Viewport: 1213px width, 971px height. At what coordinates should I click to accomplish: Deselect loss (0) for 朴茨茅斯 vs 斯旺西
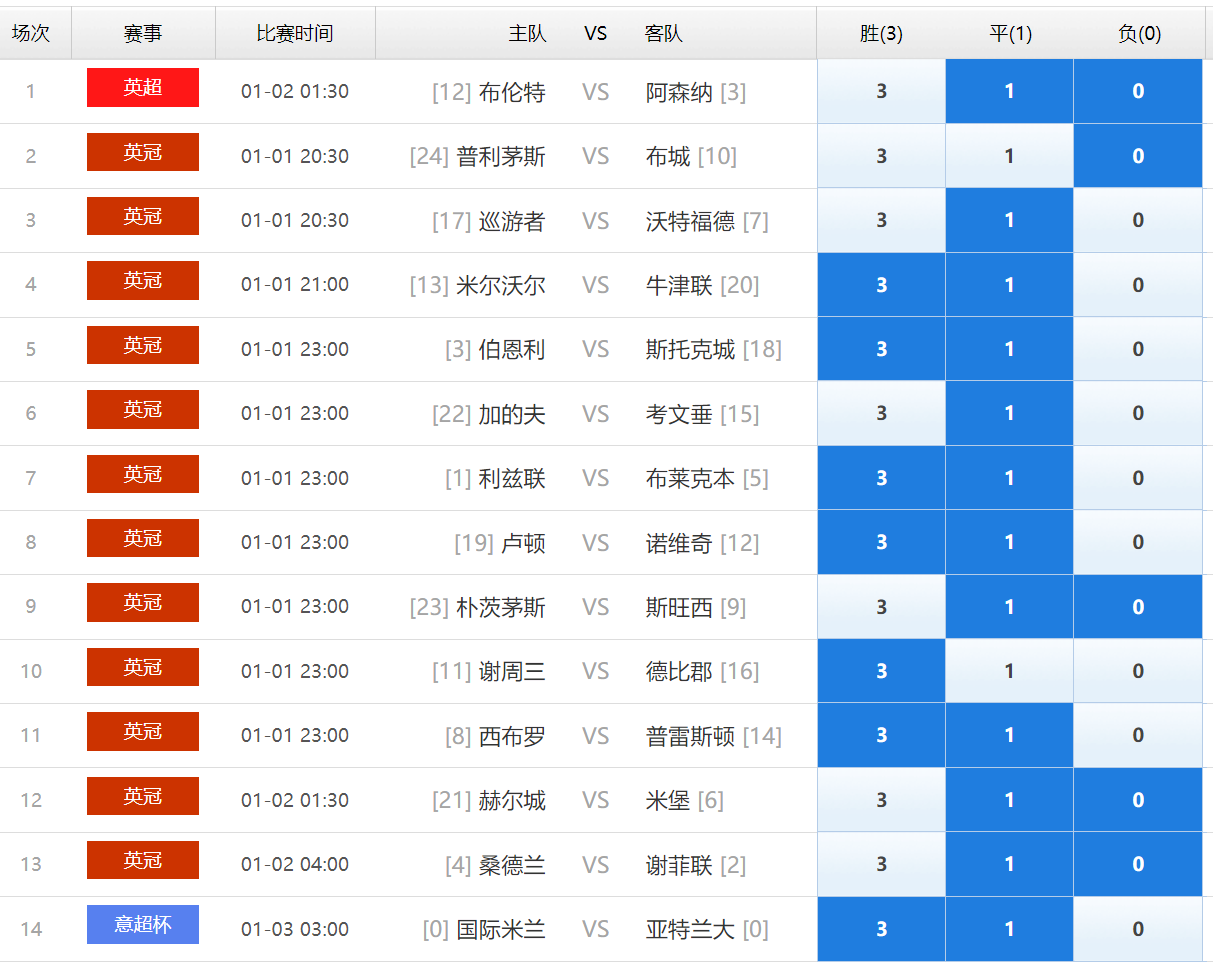click(x=1138, y=607)
